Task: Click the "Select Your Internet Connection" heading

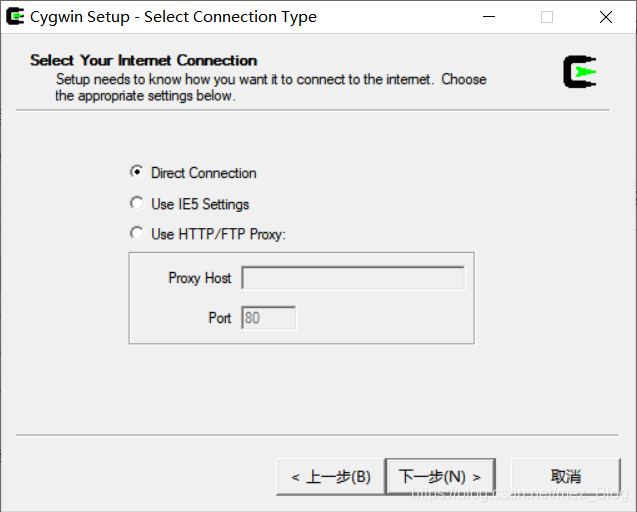Action: [x=143, y=60]
